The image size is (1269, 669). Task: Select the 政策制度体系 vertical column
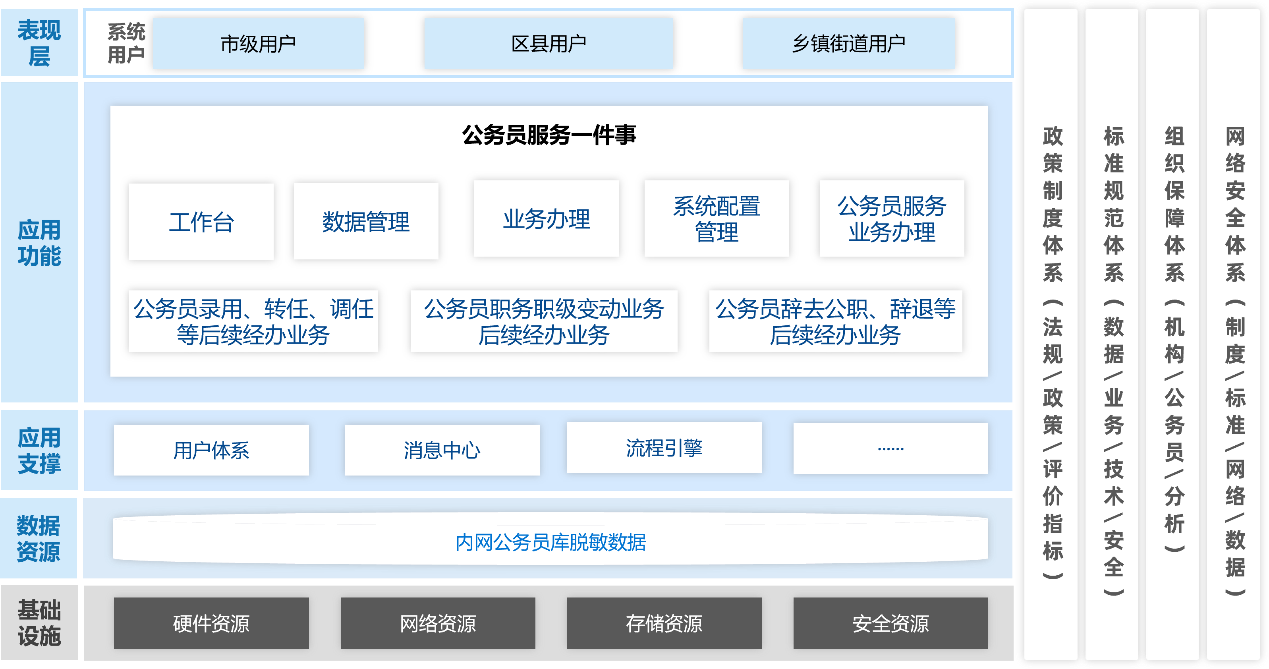[x=1051, y=335]
